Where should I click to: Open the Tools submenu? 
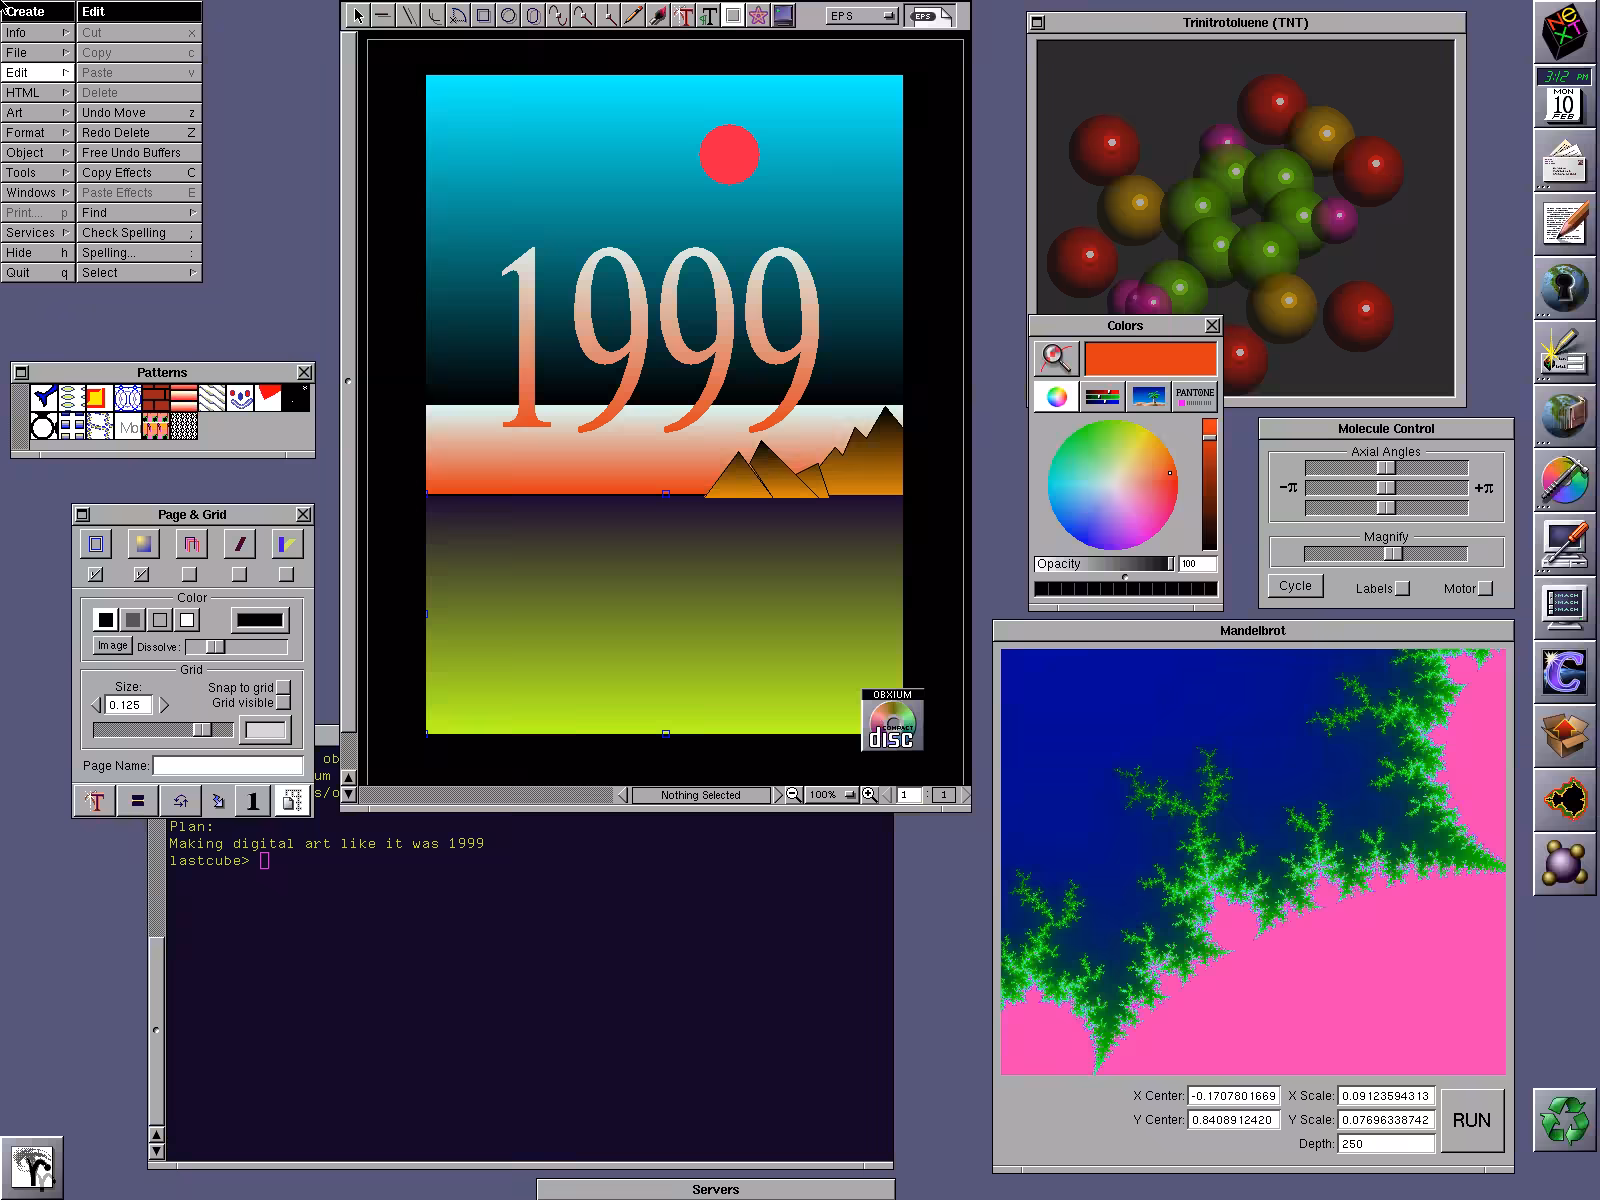[x=38, y=173]
